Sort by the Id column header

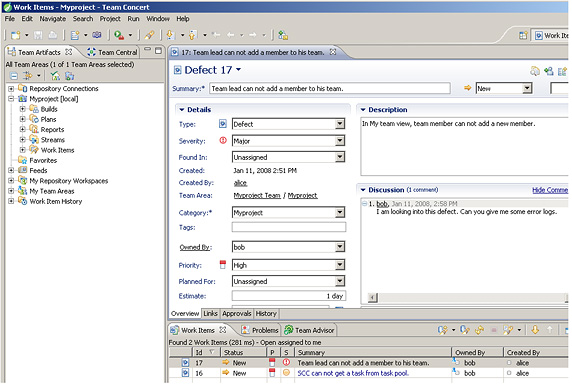[x=206, y=352]
